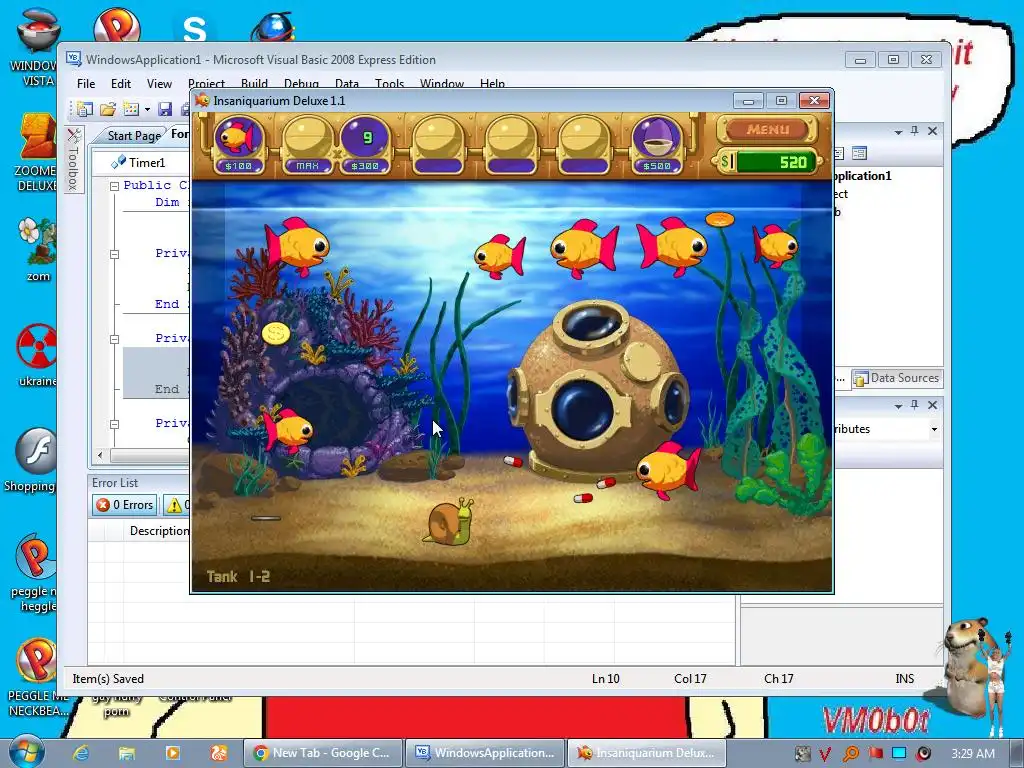Click the Save floppy disk toolbar icon
This screenshot has height=768, width=1024.
(x=165, y=109)
